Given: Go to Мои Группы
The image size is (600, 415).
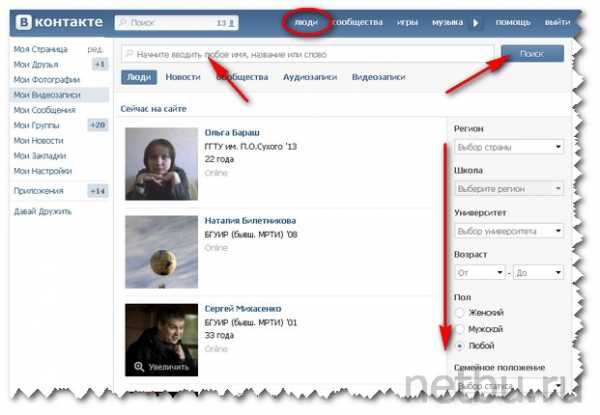Looking at the screenshot, I should (36, 125).
